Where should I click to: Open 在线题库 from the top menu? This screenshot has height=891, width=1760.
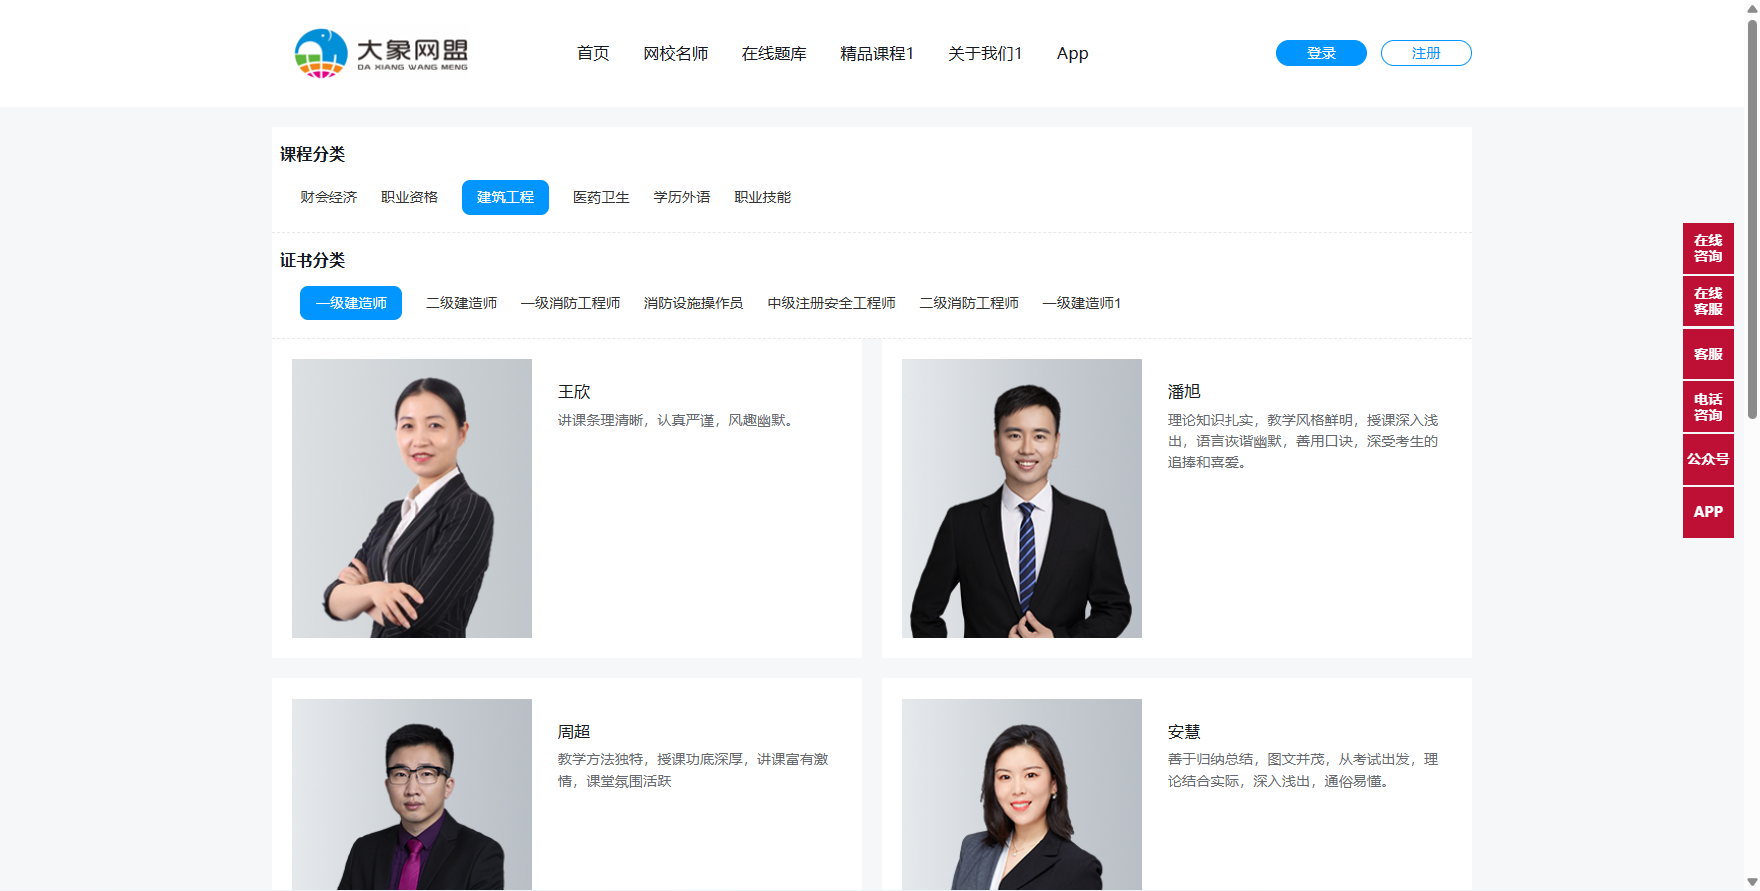tap(773, 54)
